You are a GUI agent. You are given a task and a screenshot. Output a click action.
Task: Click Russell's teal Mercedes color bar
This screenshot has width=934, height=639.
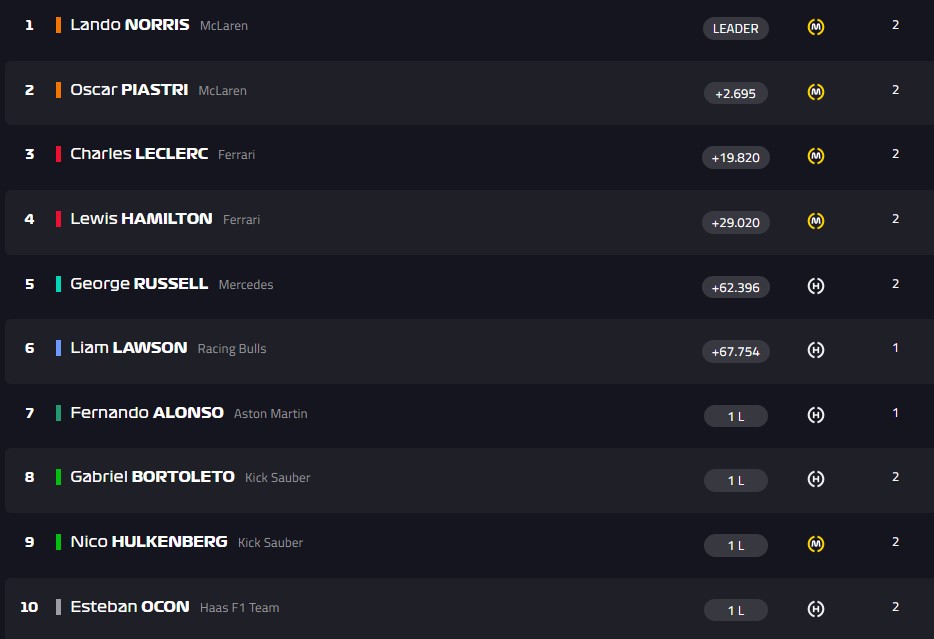pos(58,284)
